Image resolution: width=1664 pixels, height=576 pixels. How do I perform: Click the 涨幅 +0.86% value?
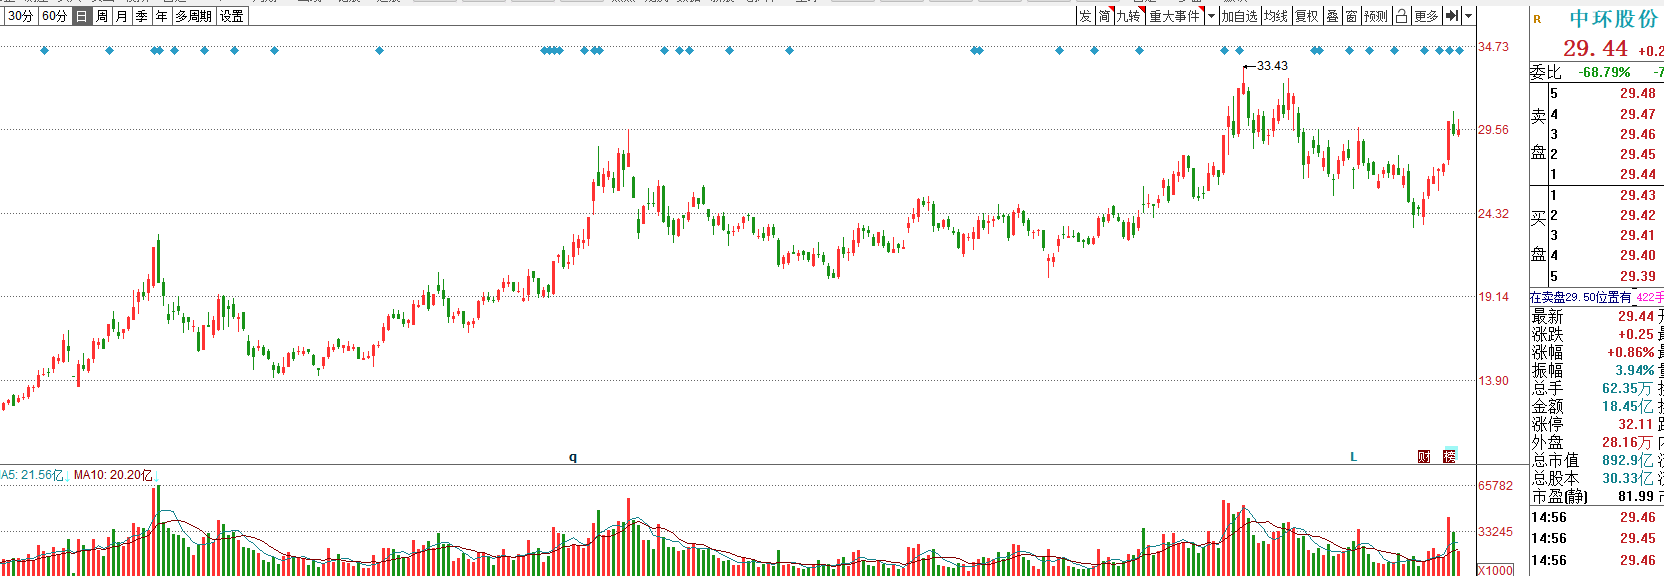1630,352
